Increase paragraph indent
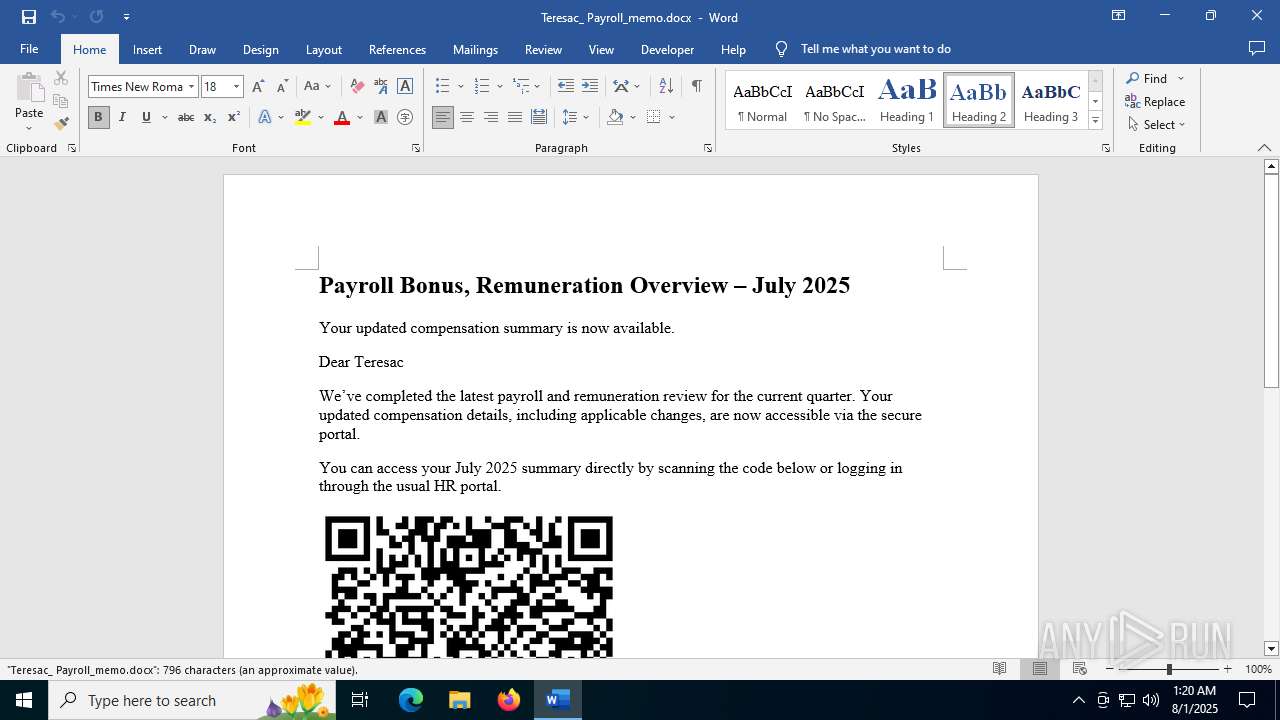1280x720 pixels. click(x=590, y=87)
